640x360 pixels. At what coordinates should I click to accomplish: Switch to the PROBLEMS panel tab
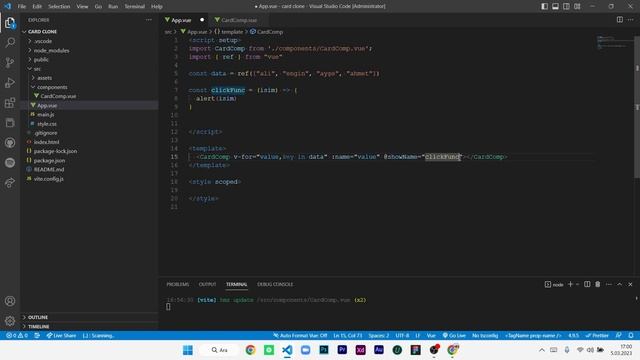pyautogui.click(x=178, y=284)
